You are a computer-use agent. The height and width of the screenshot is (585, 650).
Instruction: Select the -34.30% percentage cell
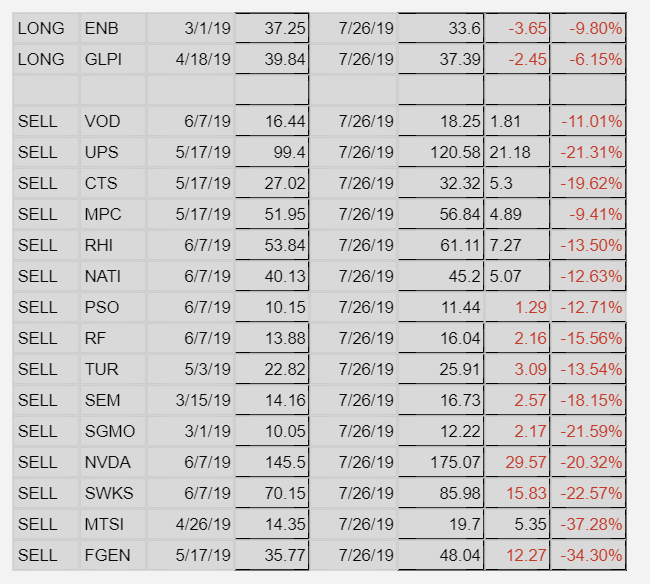click(589, 556)
